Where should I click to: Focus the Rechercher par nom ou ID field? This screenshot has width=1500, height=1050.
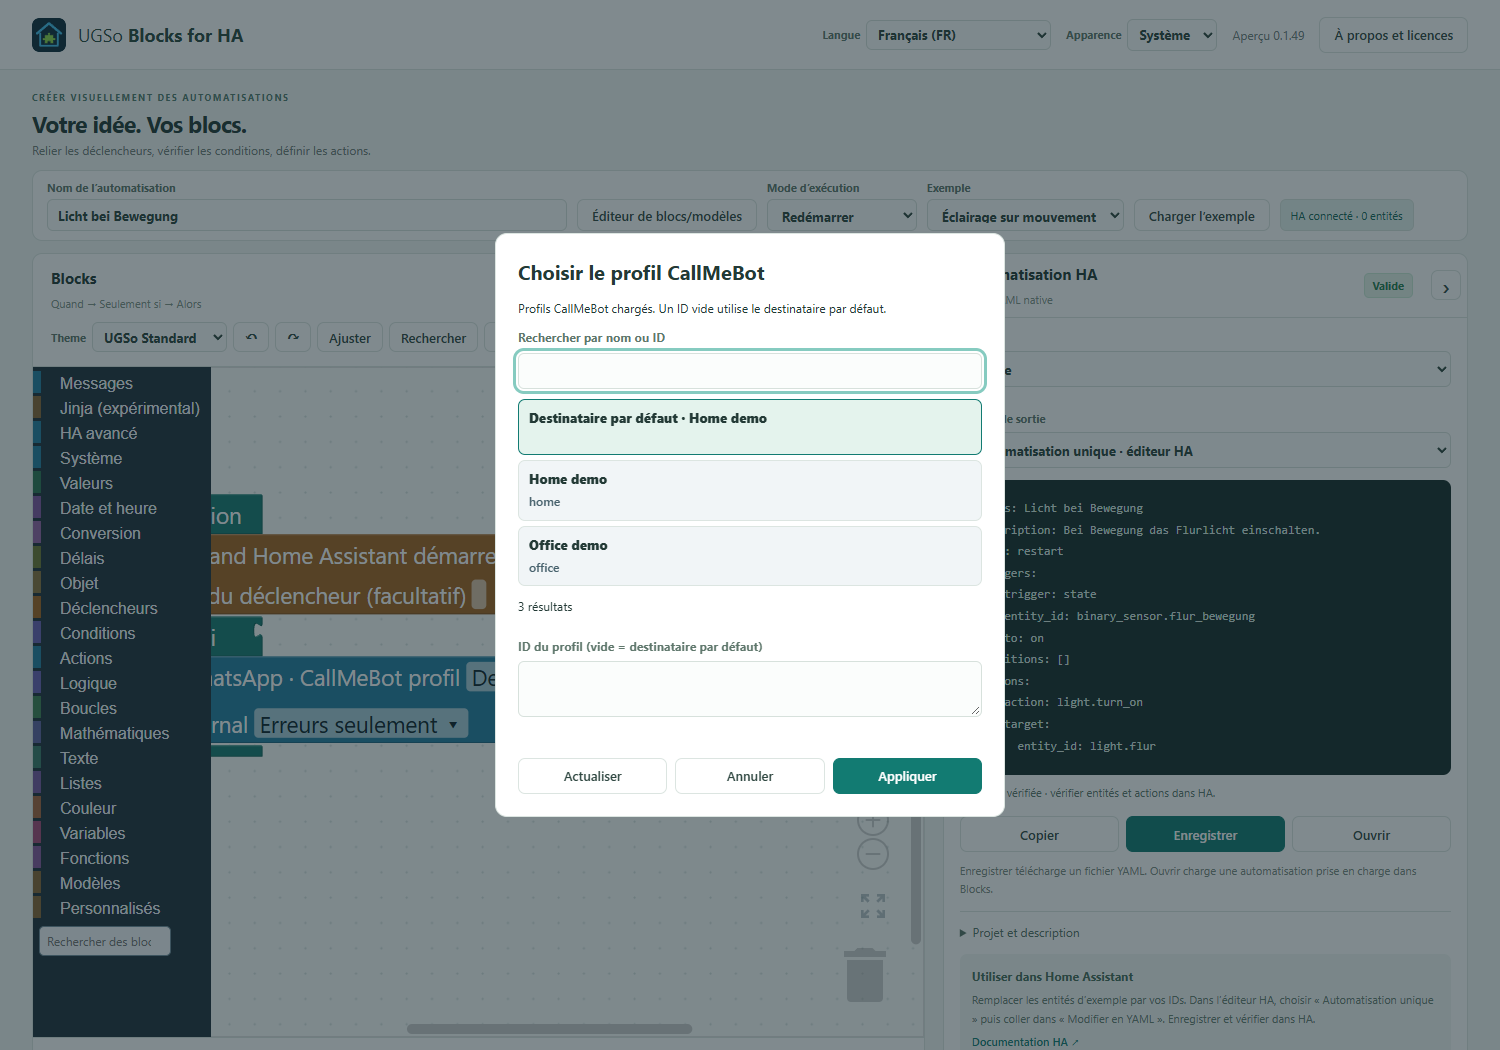tap(750, 371)
